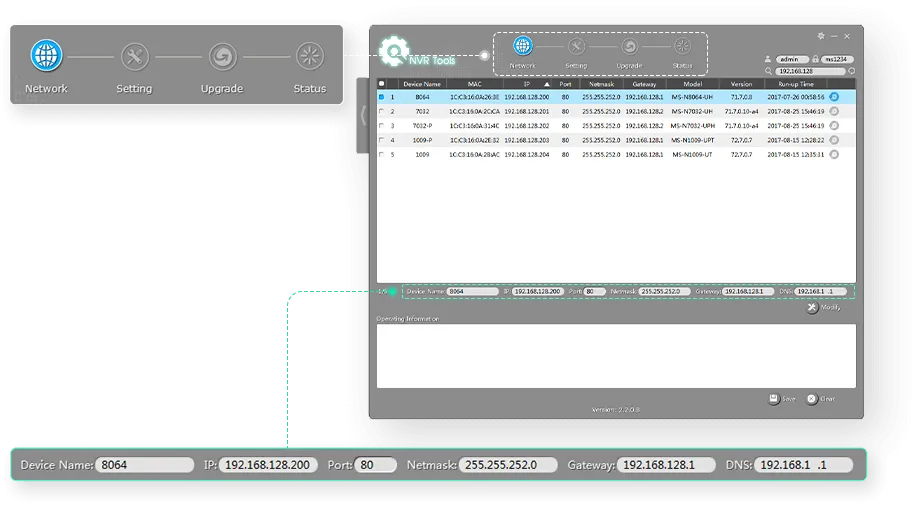Expand the side panel handle left of the window
The height and width of the screenshot is (505, 917).
click(x=363, y=115)
